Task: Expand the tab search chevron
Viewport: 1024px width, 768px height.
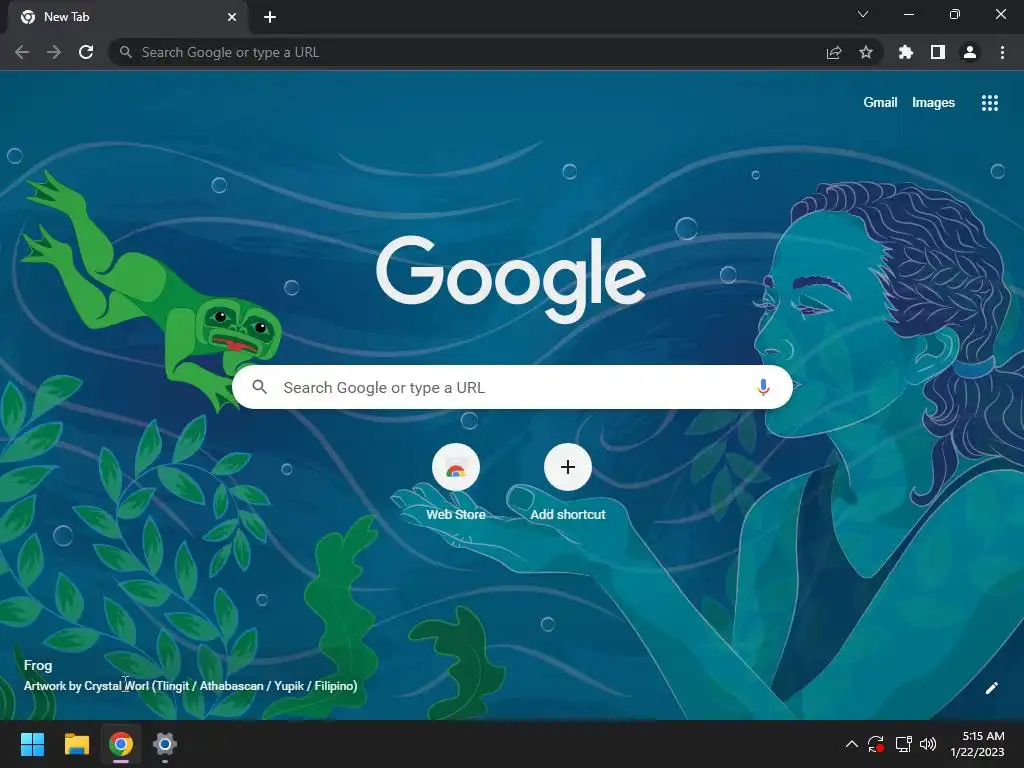Action: tap(863, 14)
